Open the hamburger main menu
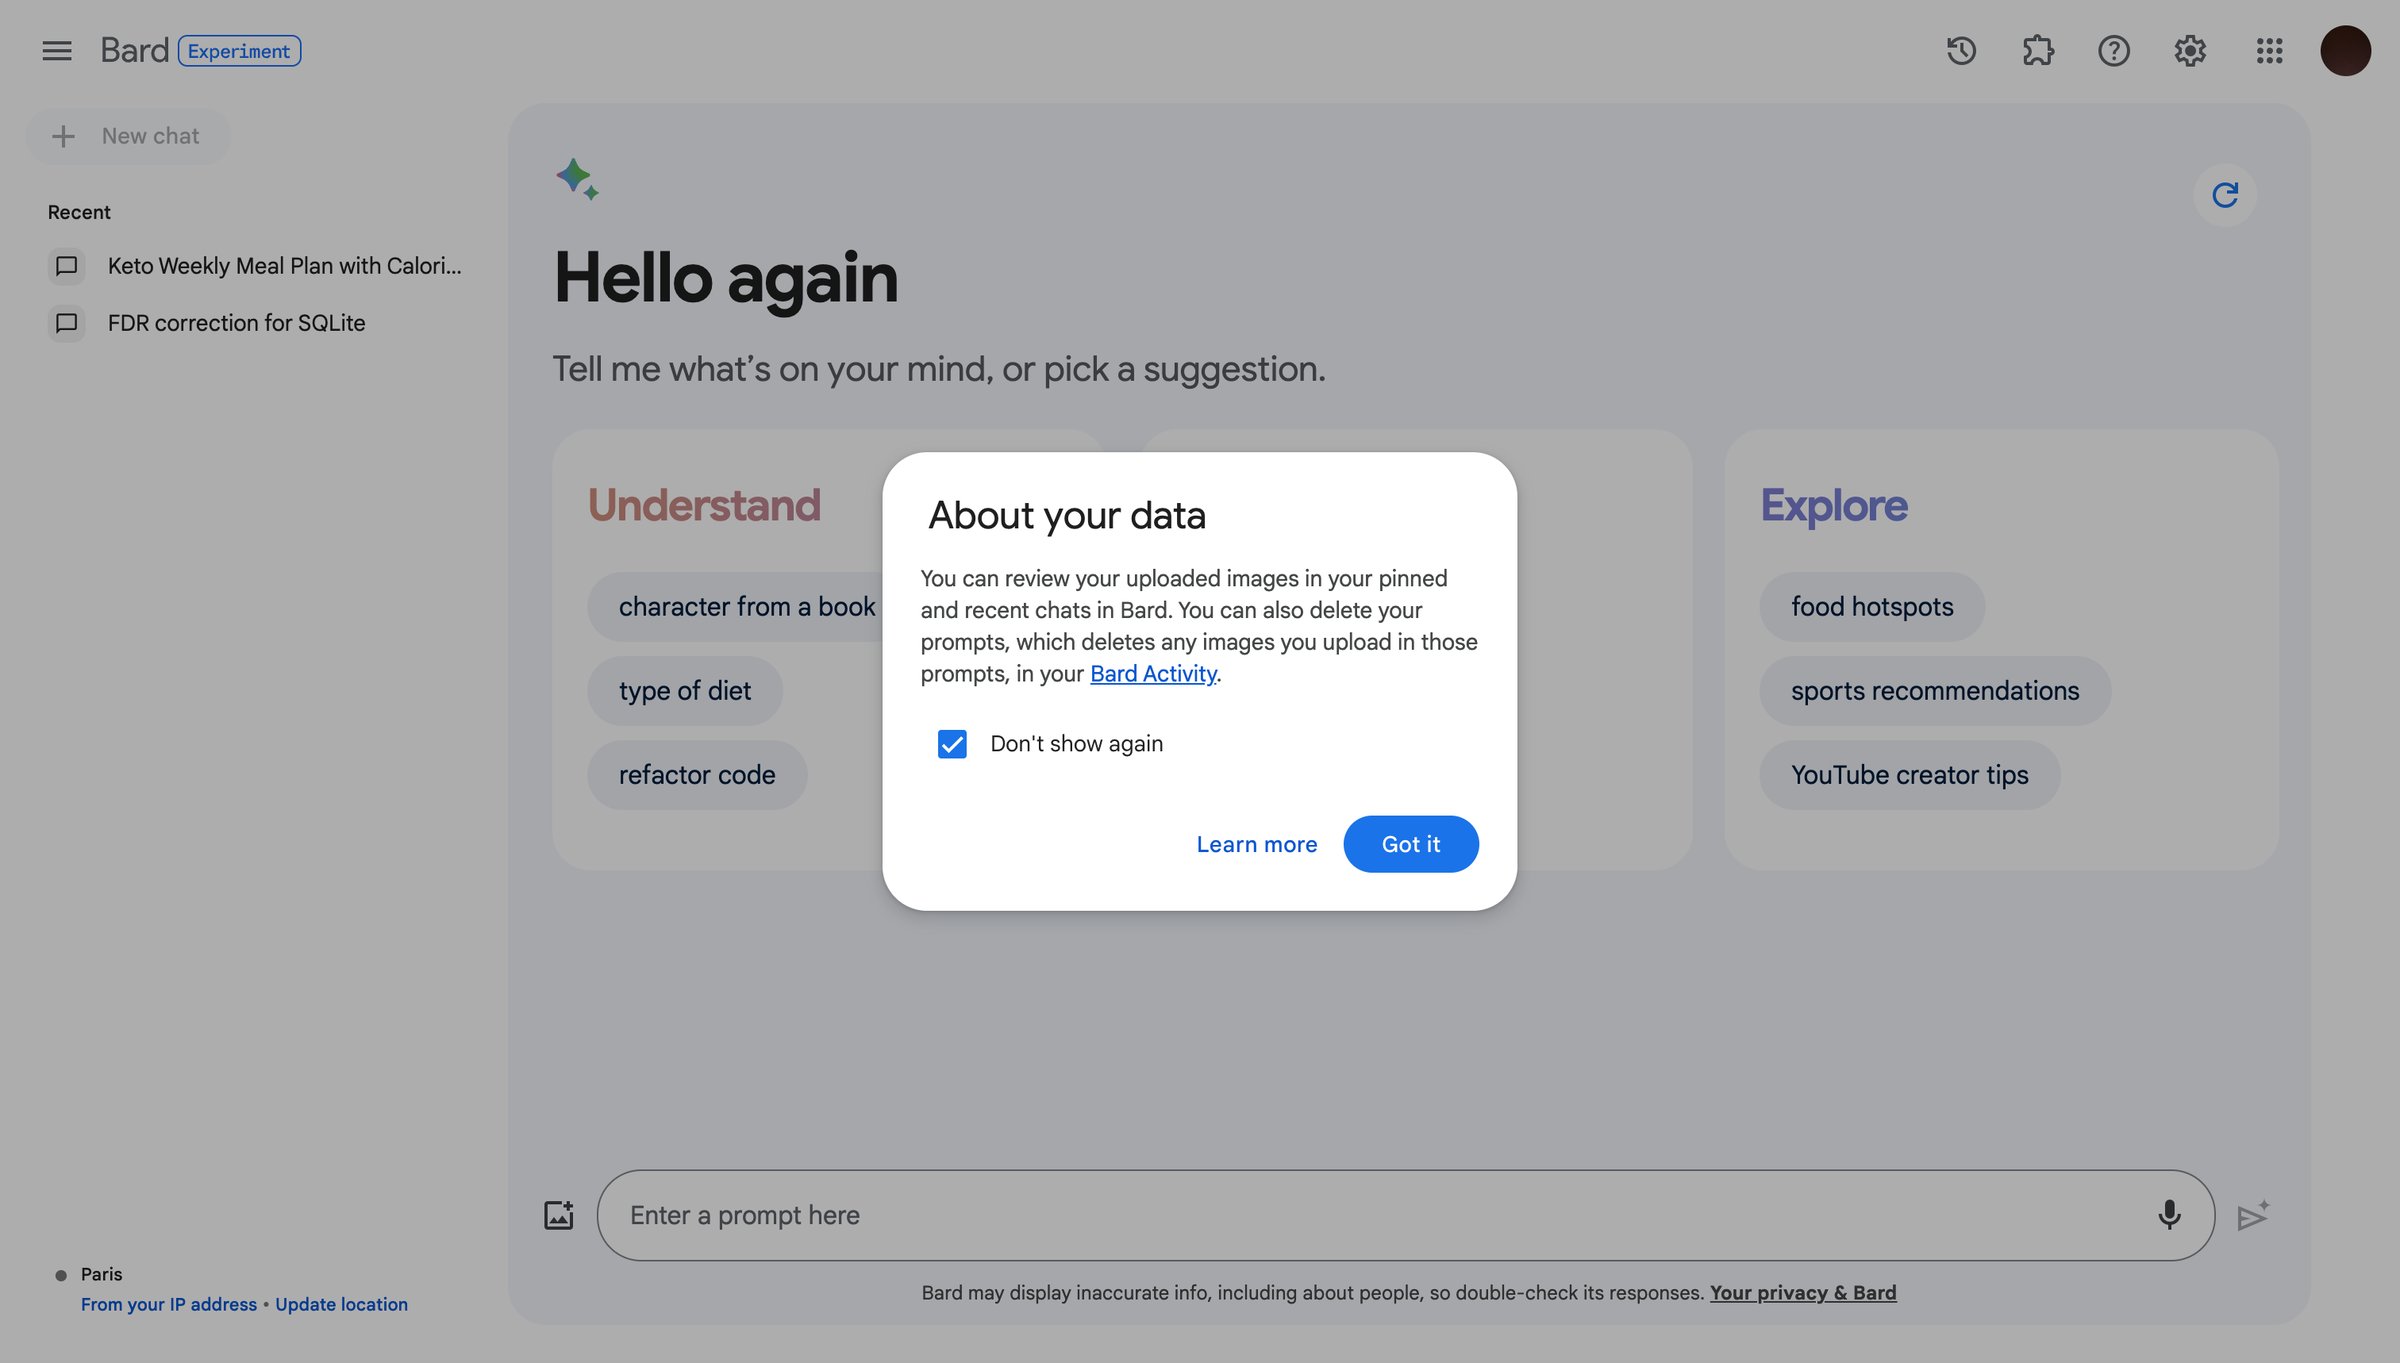2400x1363 pixels. tap(57, 50)
